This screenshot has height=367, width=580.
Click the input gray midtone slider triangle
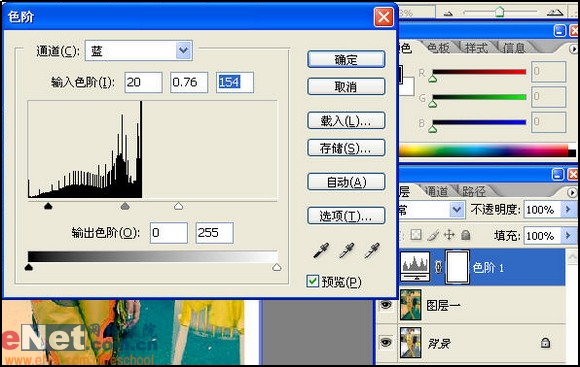pos(125,206)
